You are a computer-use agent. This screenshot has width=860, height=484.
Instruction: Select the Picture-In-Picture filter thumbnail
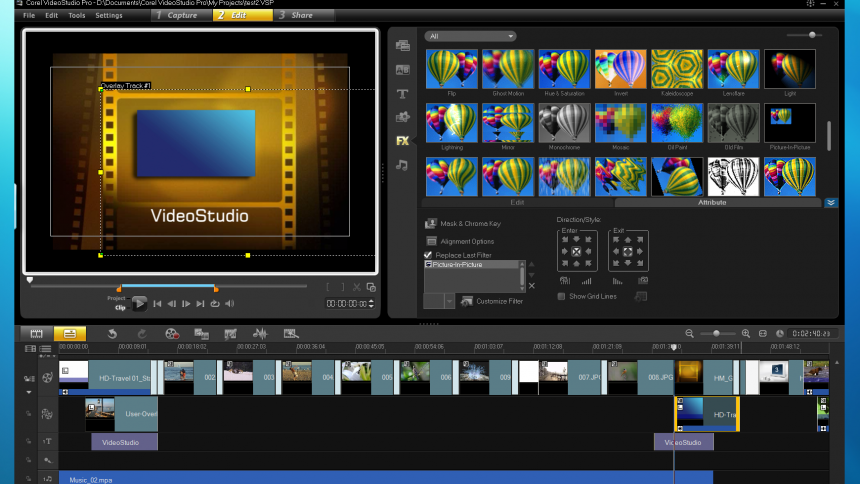[x=790, y=122]
